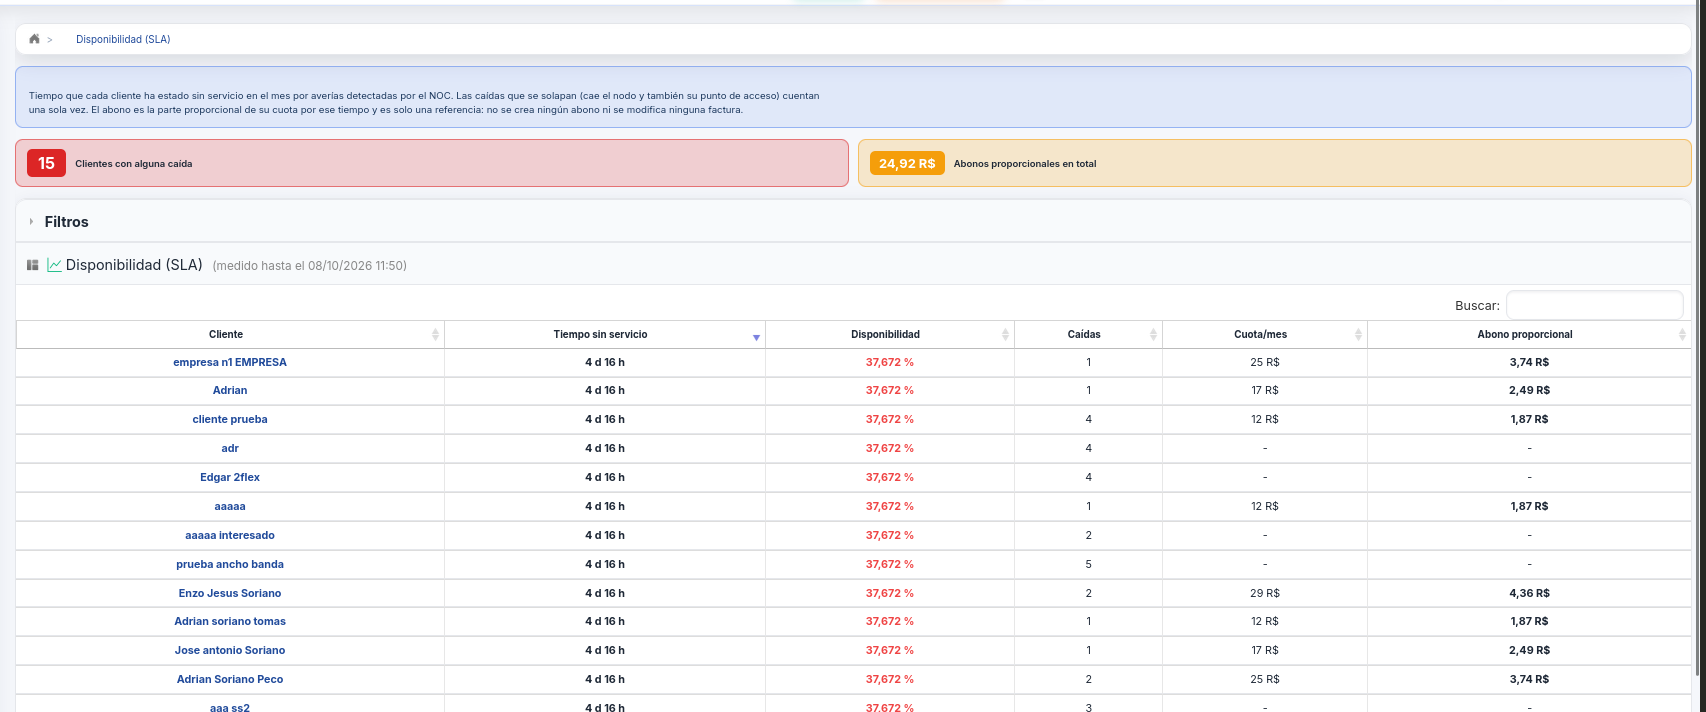Click the Buscar search field
The width and height of the screenshot is (1706, 712).
(1594, 305)
